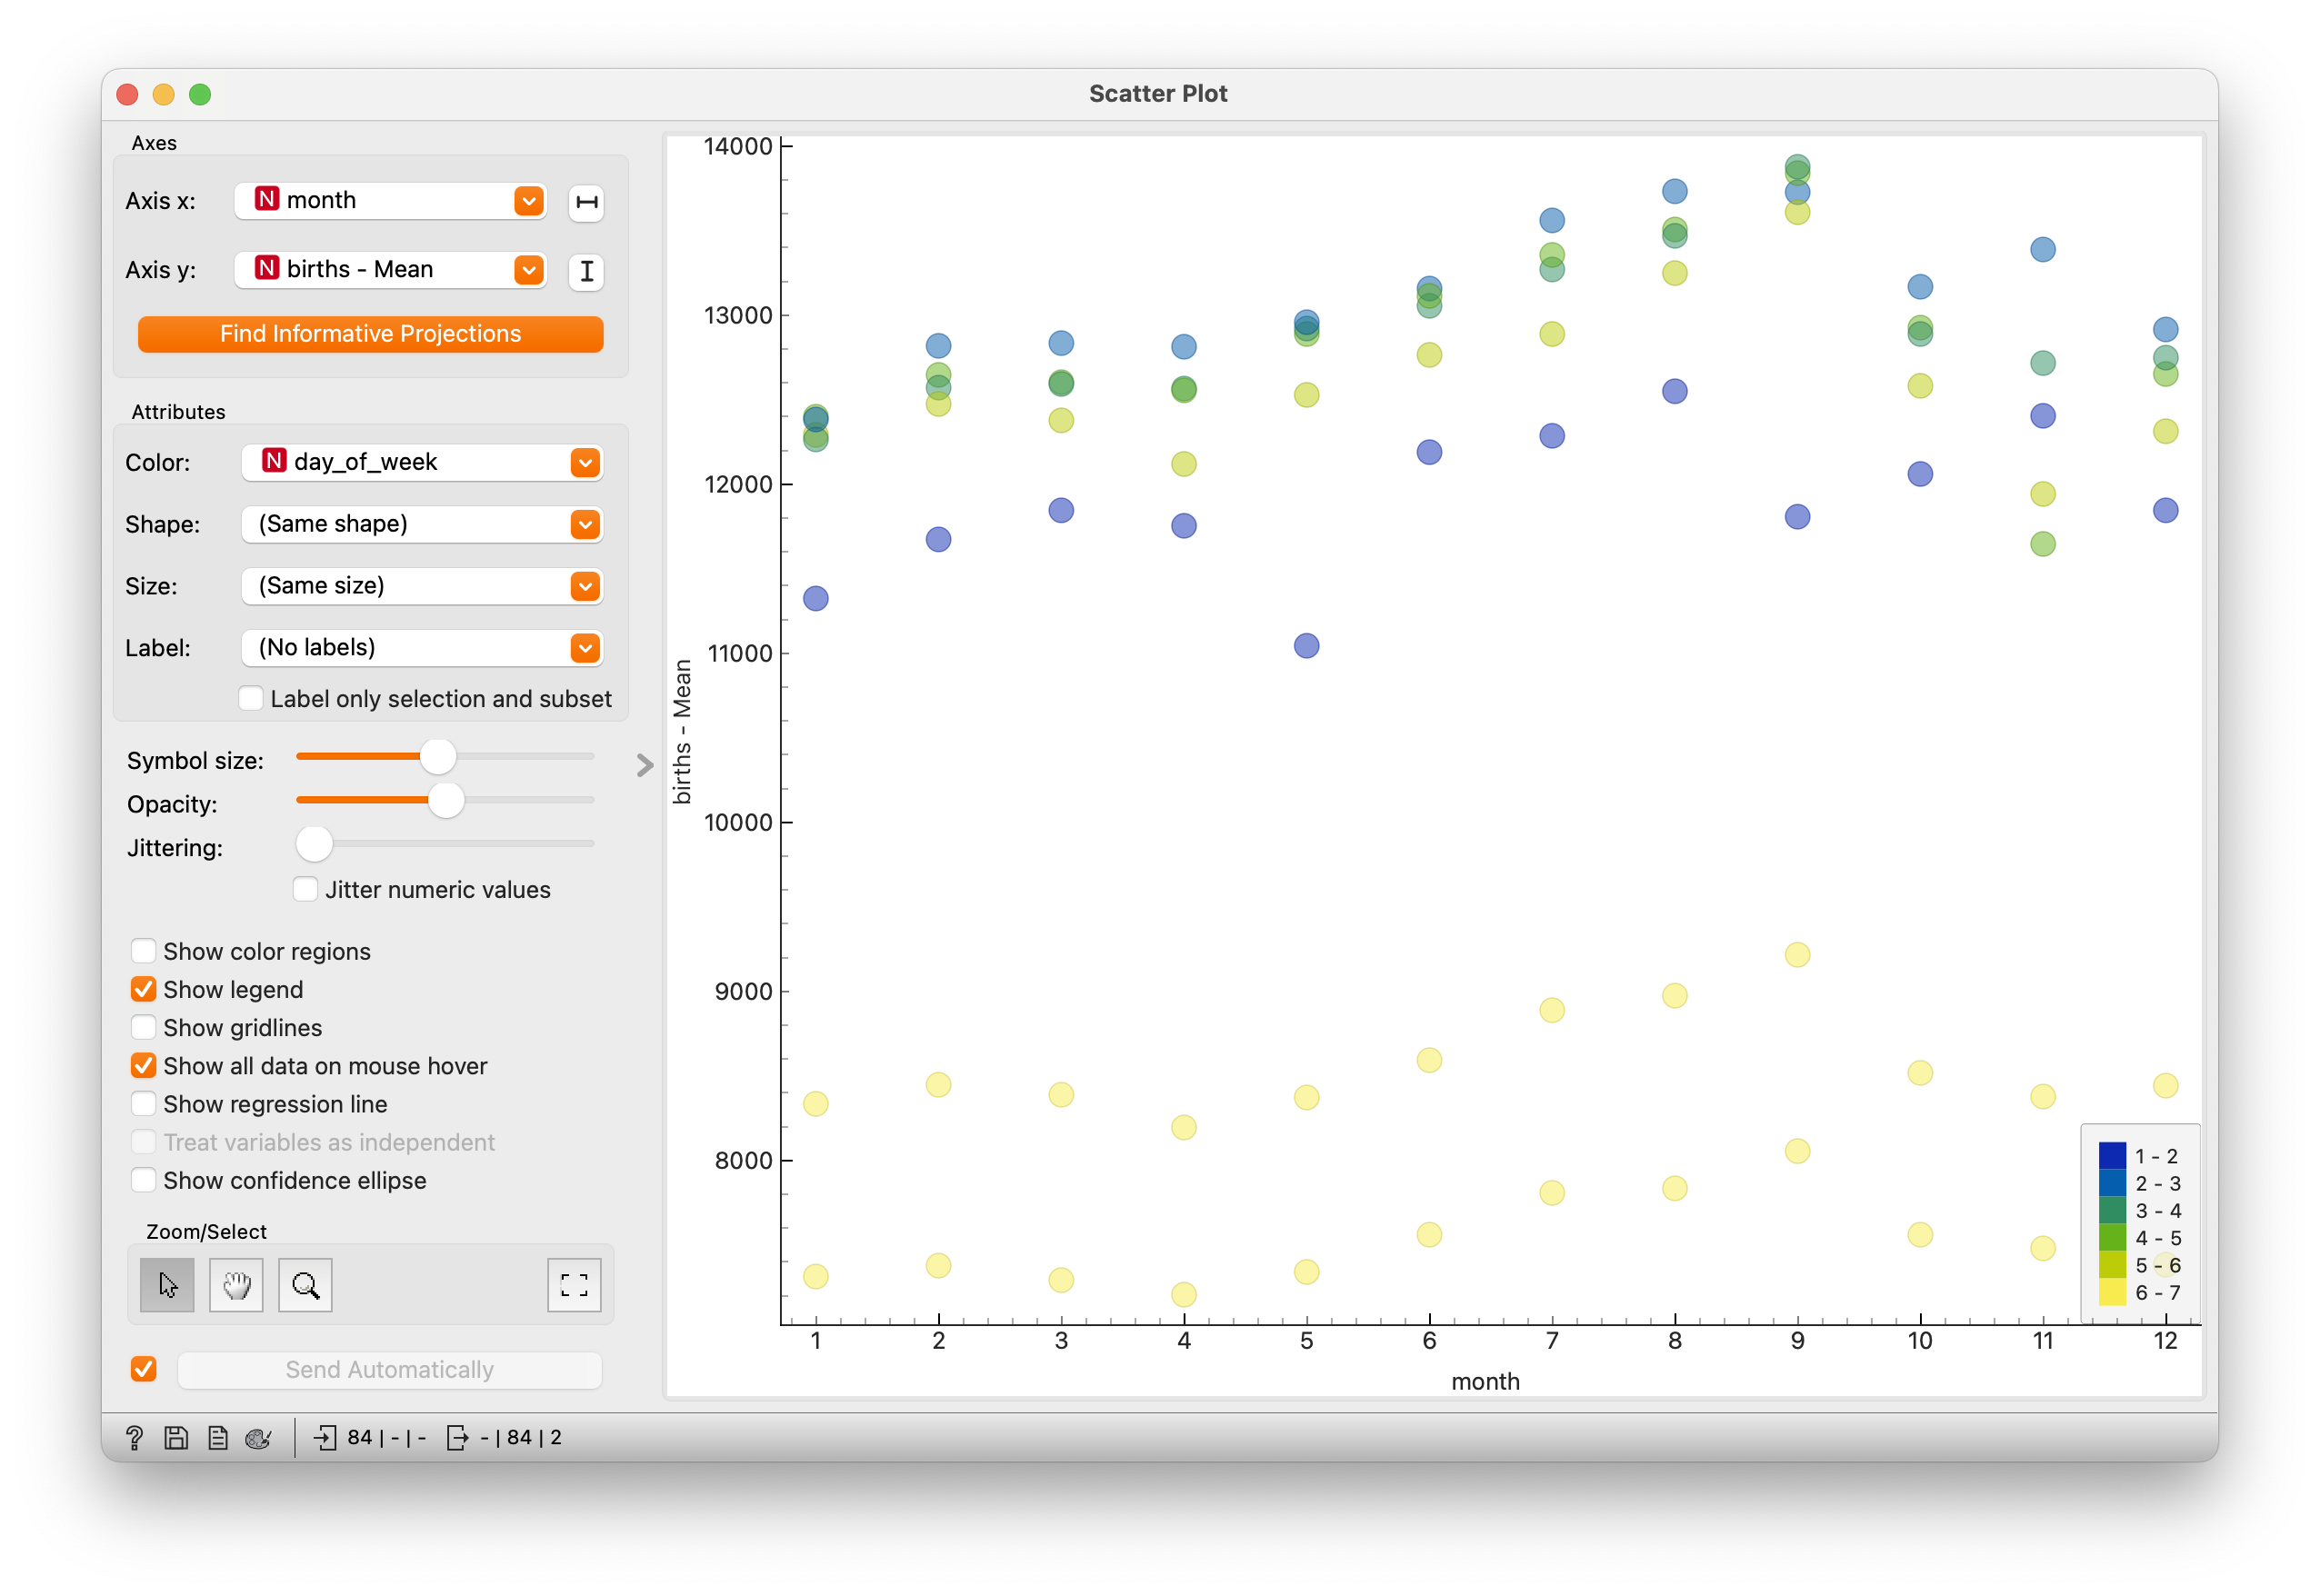Screen dimensions: 2320x1596
Task: Expand the Label combo box
Action: (421, 648)
